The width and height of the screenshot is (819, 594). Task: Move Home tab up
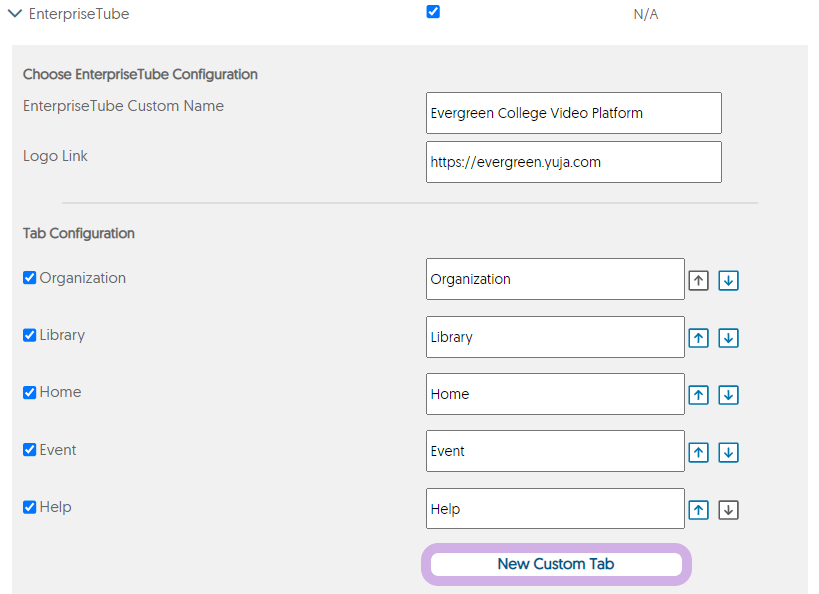(698, 395)
